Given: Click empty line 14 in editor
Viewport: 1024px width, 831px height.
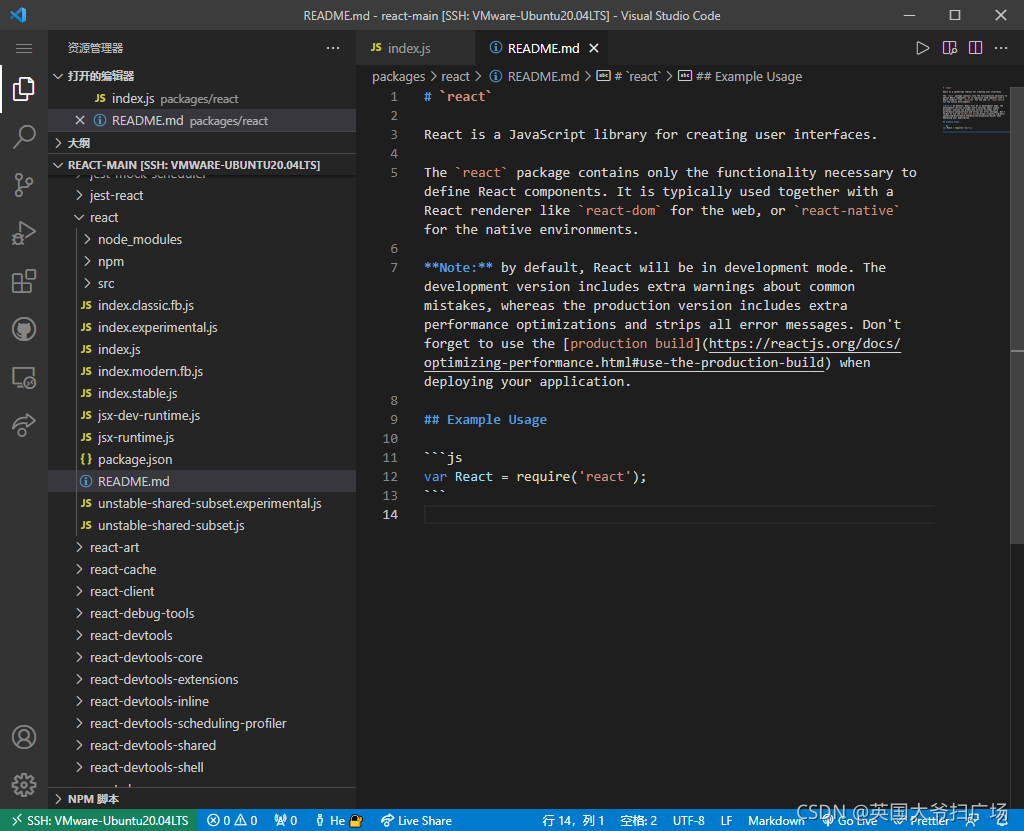Looking at the screenshot, I should tap(679, 515).
